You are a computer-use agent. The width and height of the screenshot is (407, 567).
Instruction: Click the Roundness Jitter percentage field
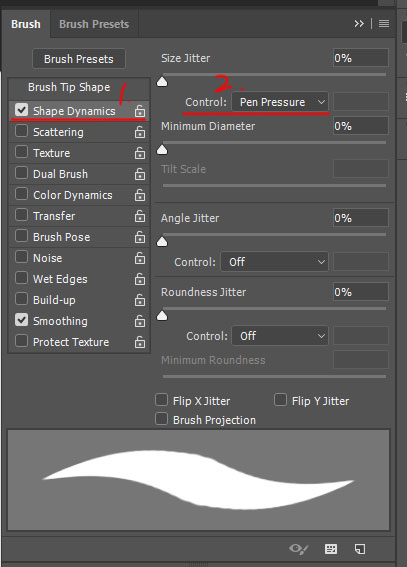[361, 292]
